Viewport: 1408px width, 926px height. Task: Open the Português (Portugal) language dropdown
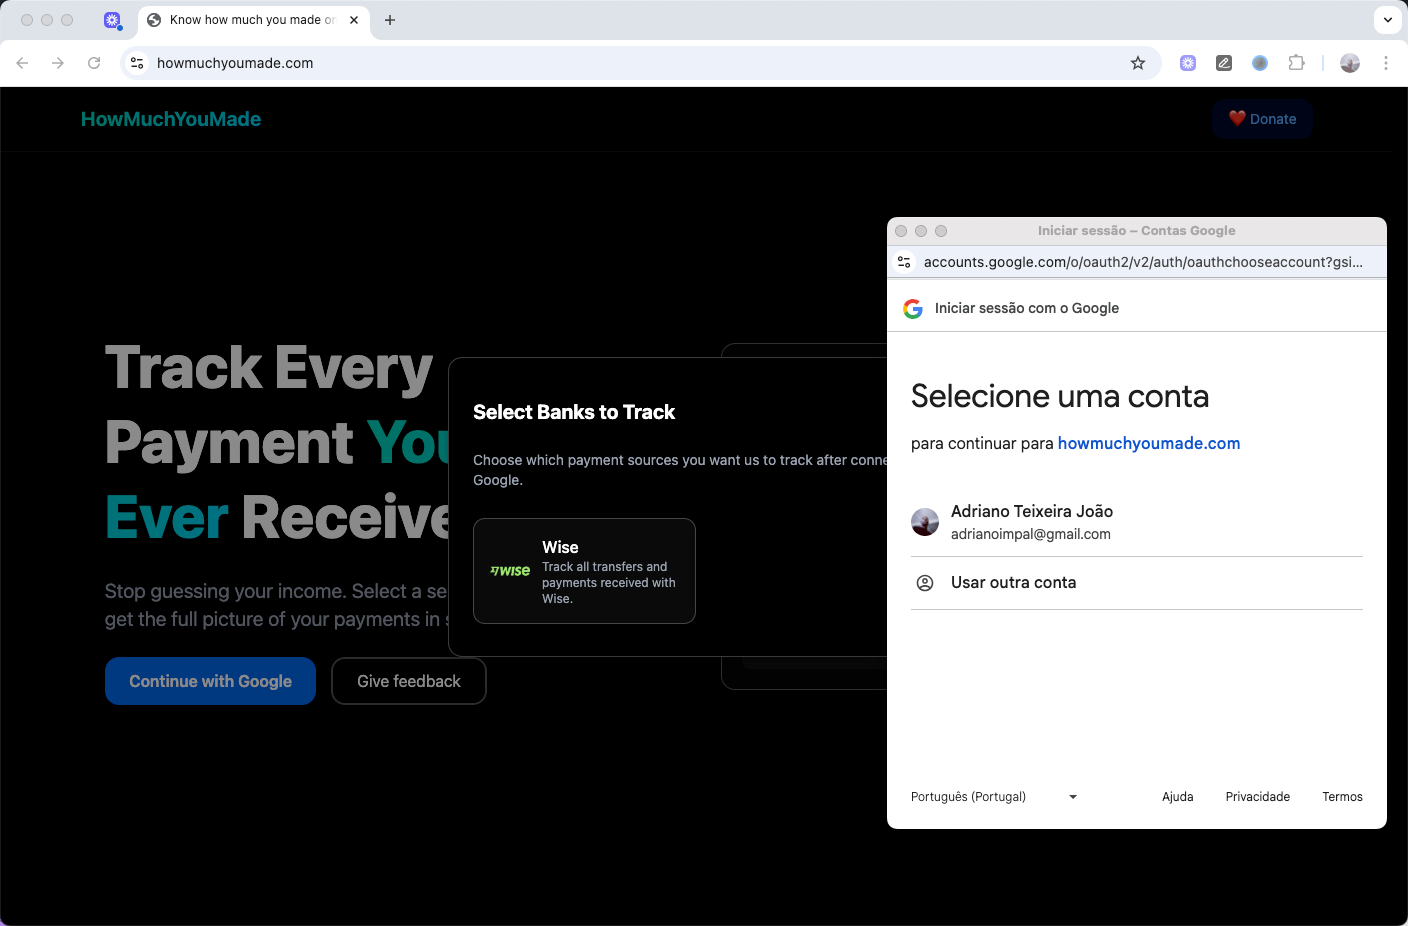click(x=994, y=797)
